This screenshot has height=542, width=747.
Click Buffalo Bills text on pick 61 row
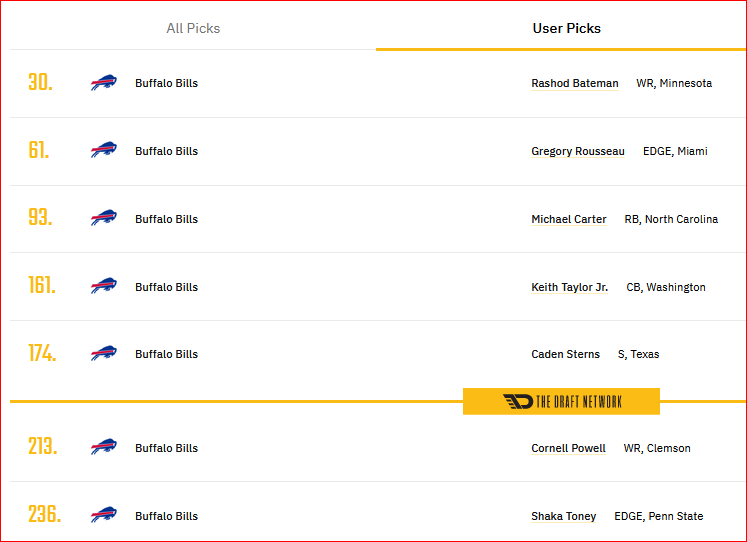[x=166, y=151]
